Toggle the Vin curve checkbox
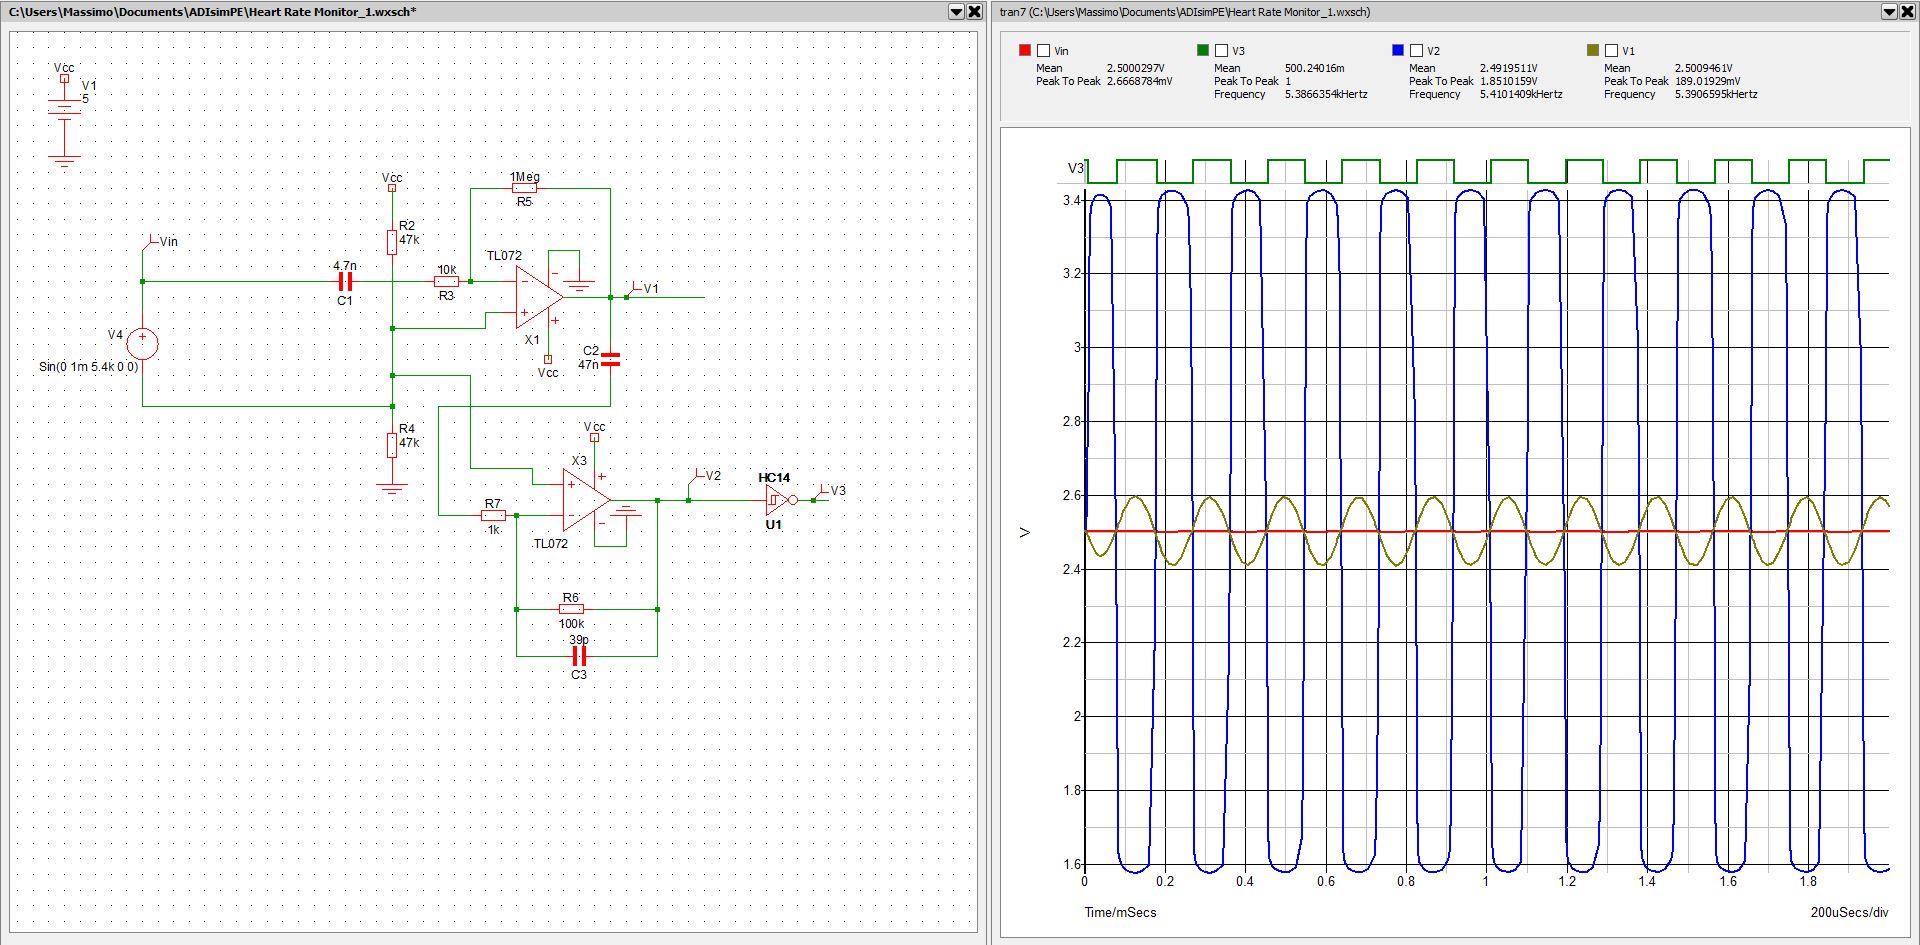 coord(1041,49)
